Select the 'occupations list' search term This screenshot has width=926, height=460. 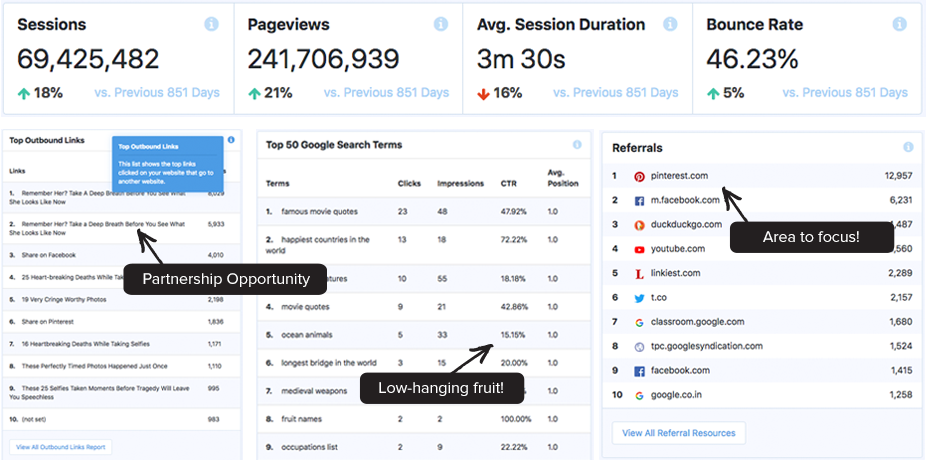[310, 447]
